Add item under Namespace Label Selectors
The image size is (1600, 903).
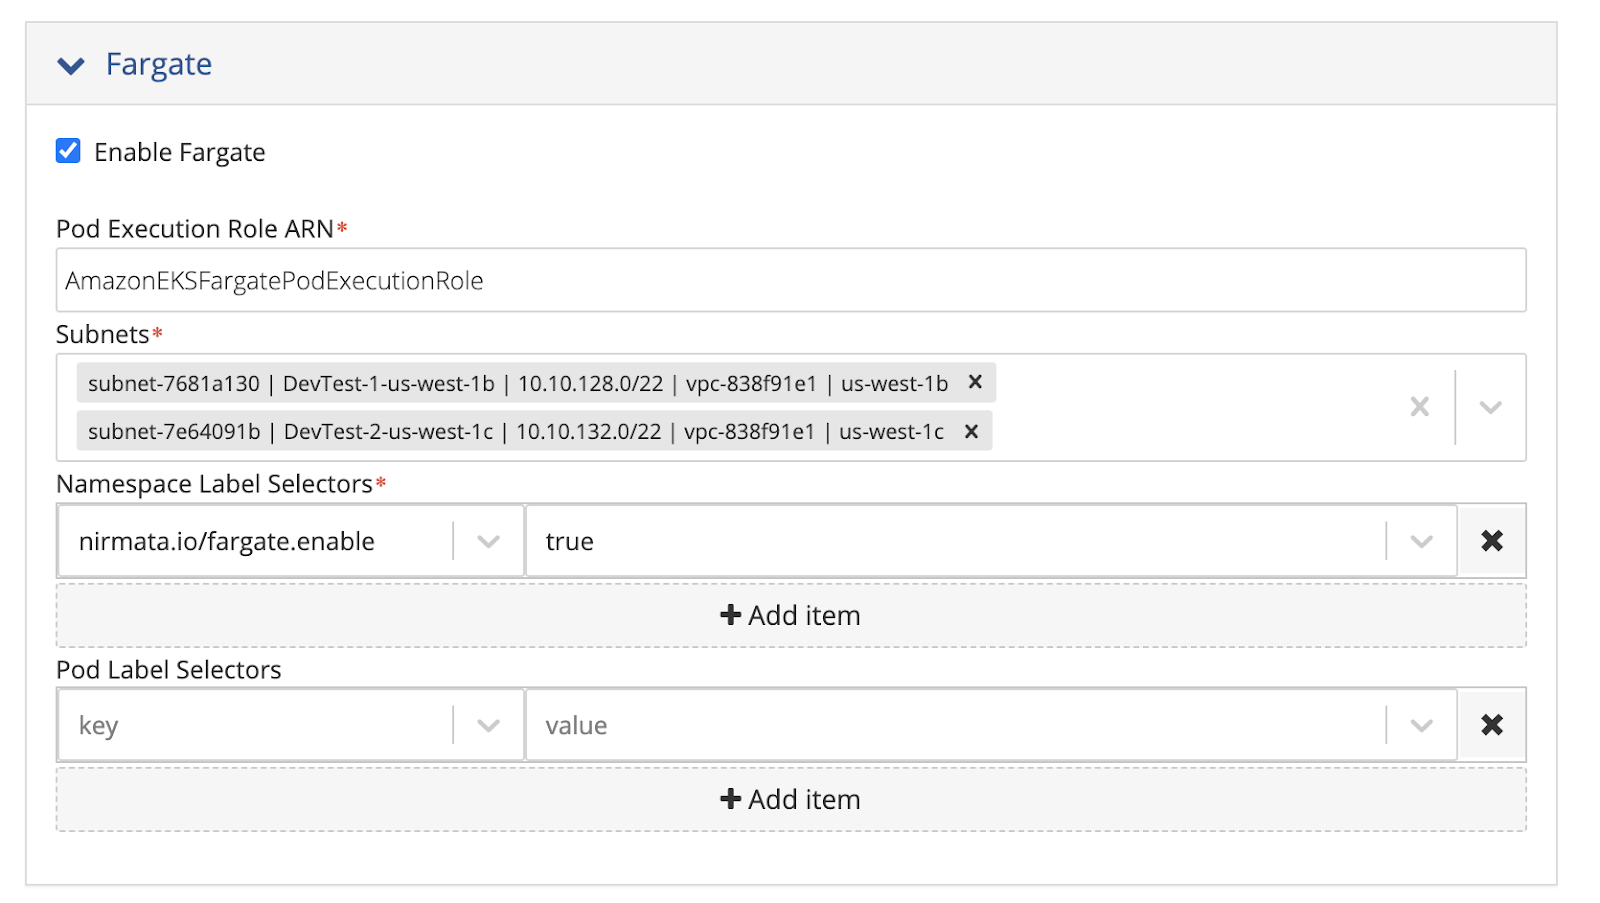click(791, 615)
